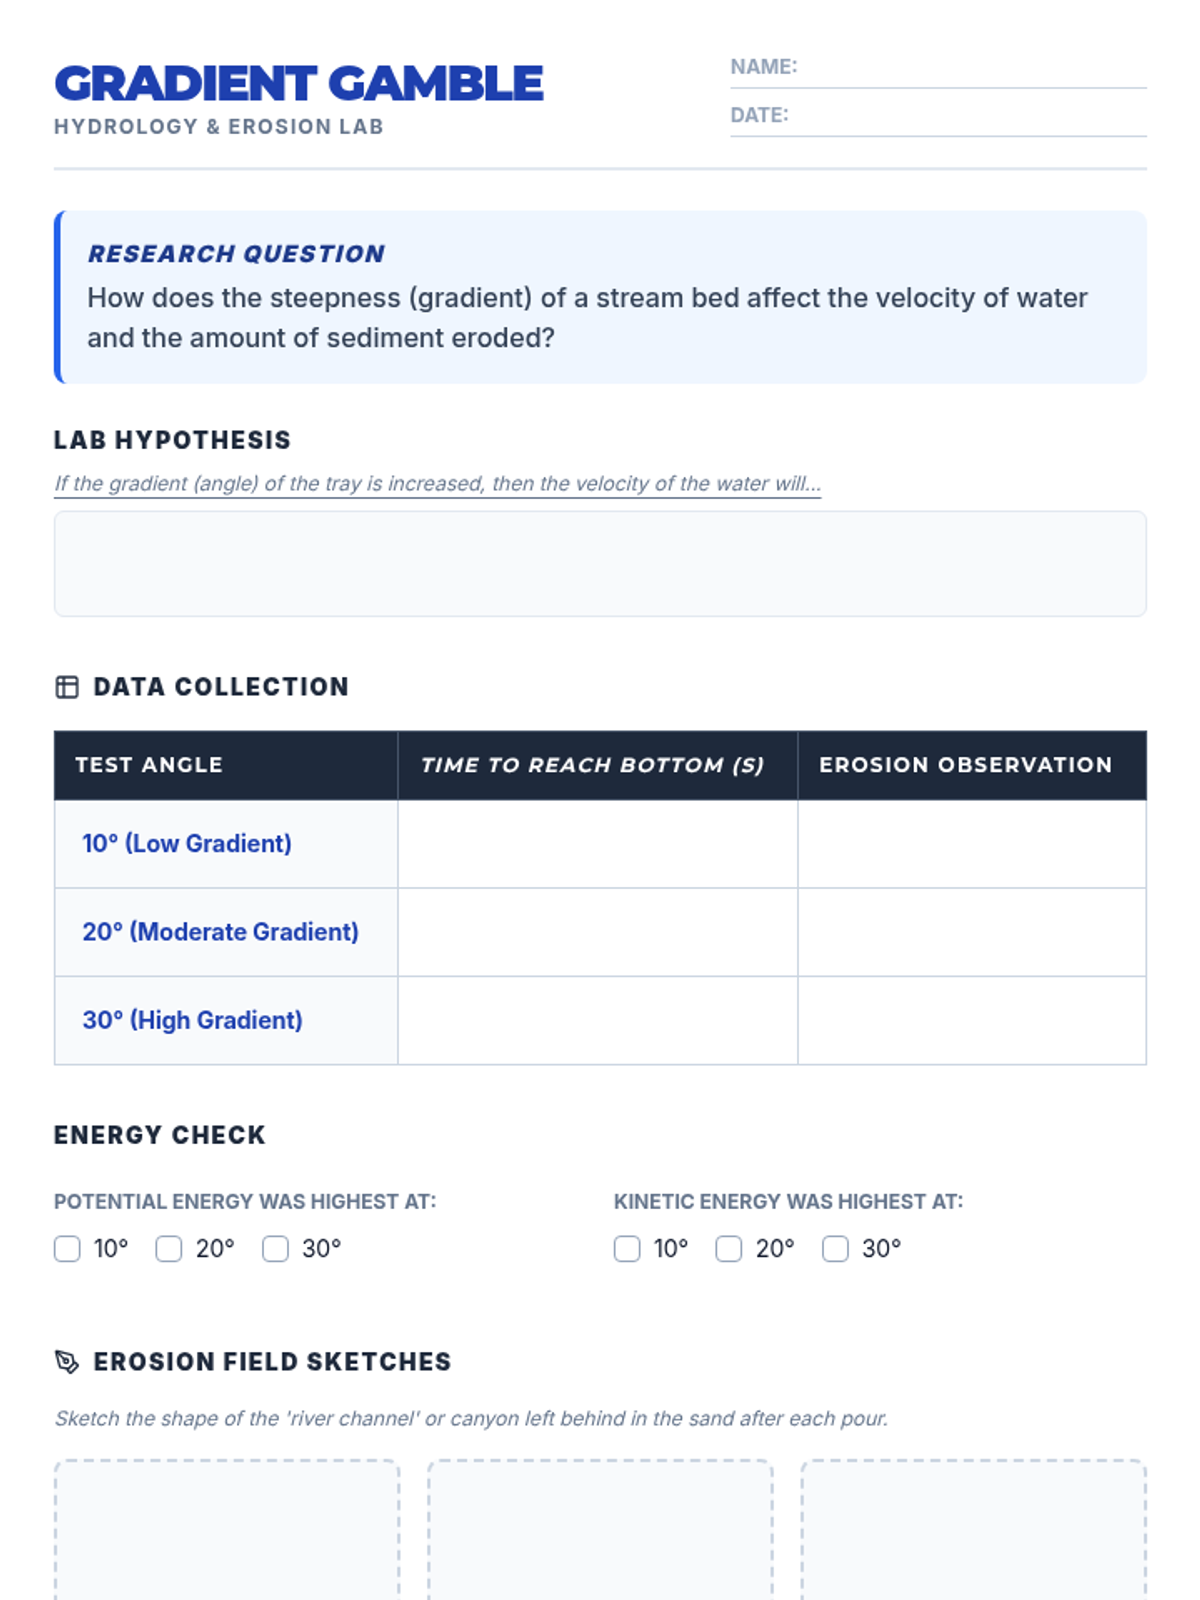1200x1600 pixels.
Task: Click time cell for 30° High Gradient
Action: click(x=598, y=1020)
